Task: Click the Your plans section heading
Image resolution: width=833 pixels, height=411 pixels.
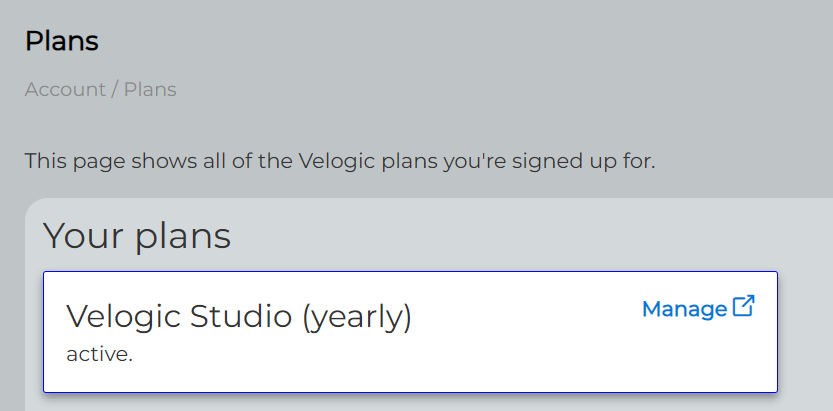Action: pos(137,236)
